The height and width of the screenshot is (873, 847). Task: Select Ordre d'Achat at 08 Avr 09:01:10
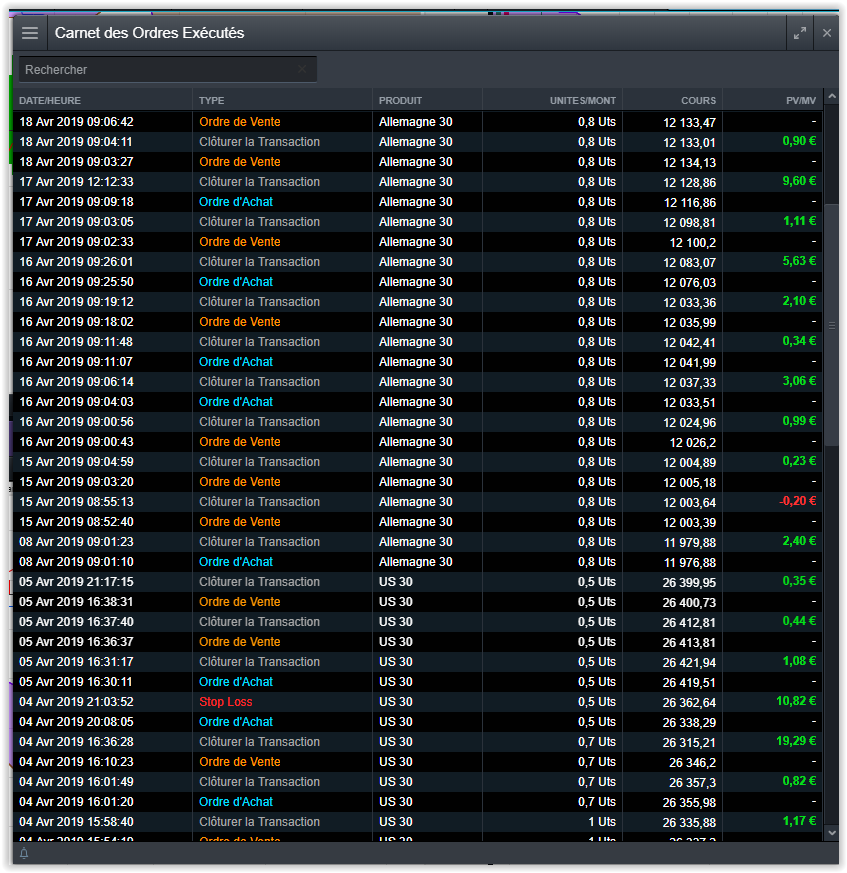click(236, 562)
